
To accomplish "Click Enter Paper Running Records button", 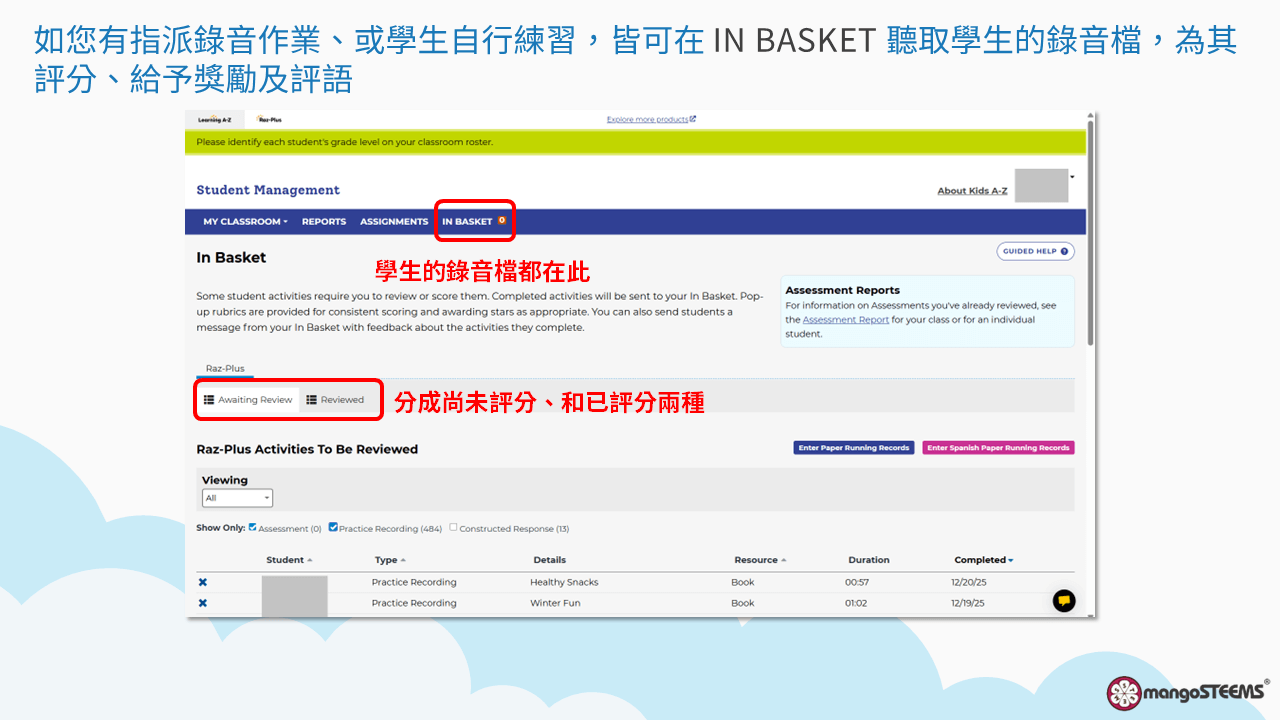I will point(854,448).
